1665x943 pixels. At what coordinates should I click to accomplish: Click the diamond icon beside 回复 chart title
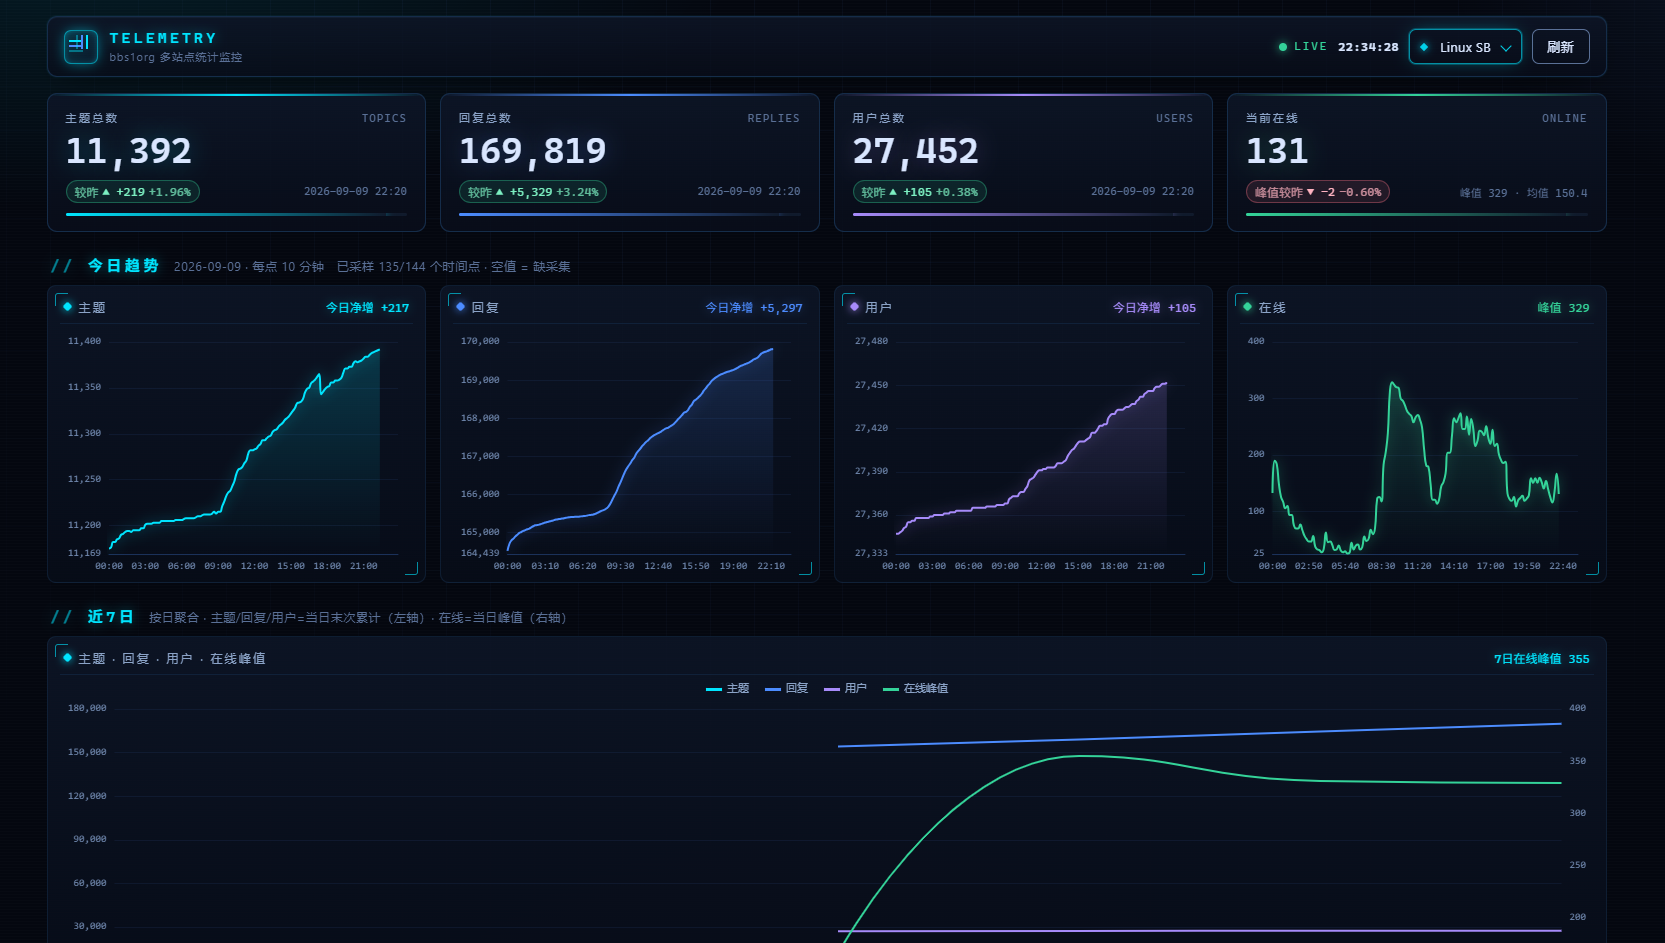pyautogui.click(x=460, y=307)
